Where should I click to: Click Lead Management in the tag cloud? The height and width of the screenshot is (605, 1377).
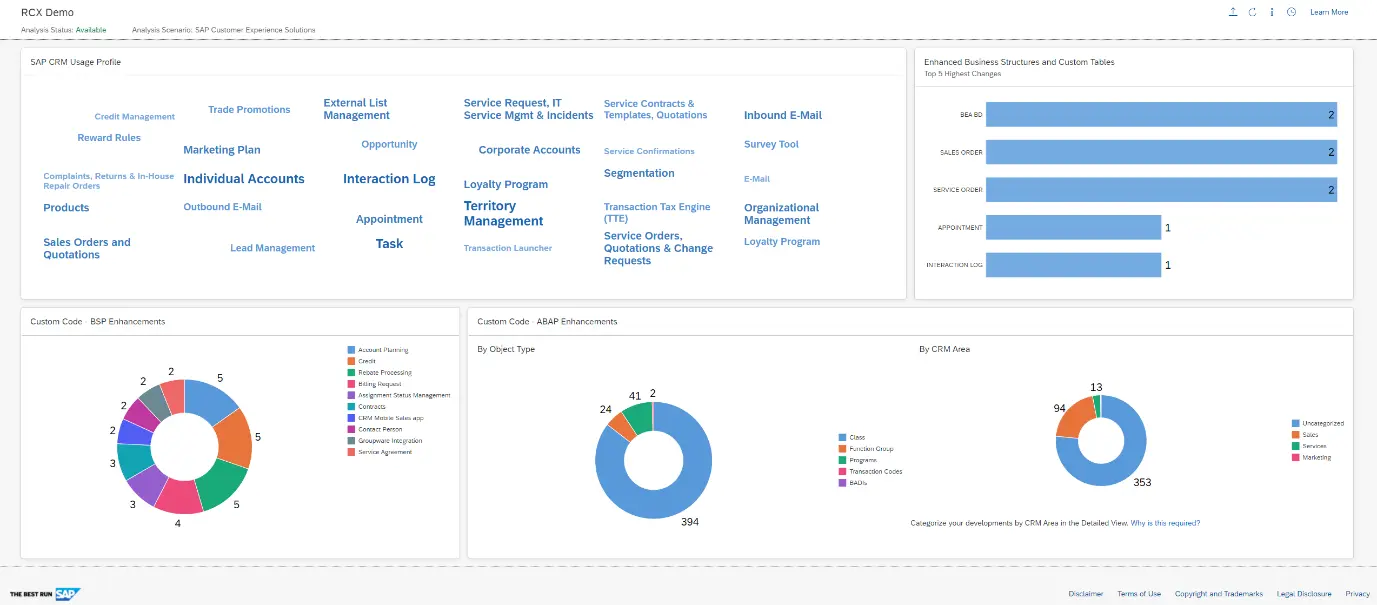(272, 248)
